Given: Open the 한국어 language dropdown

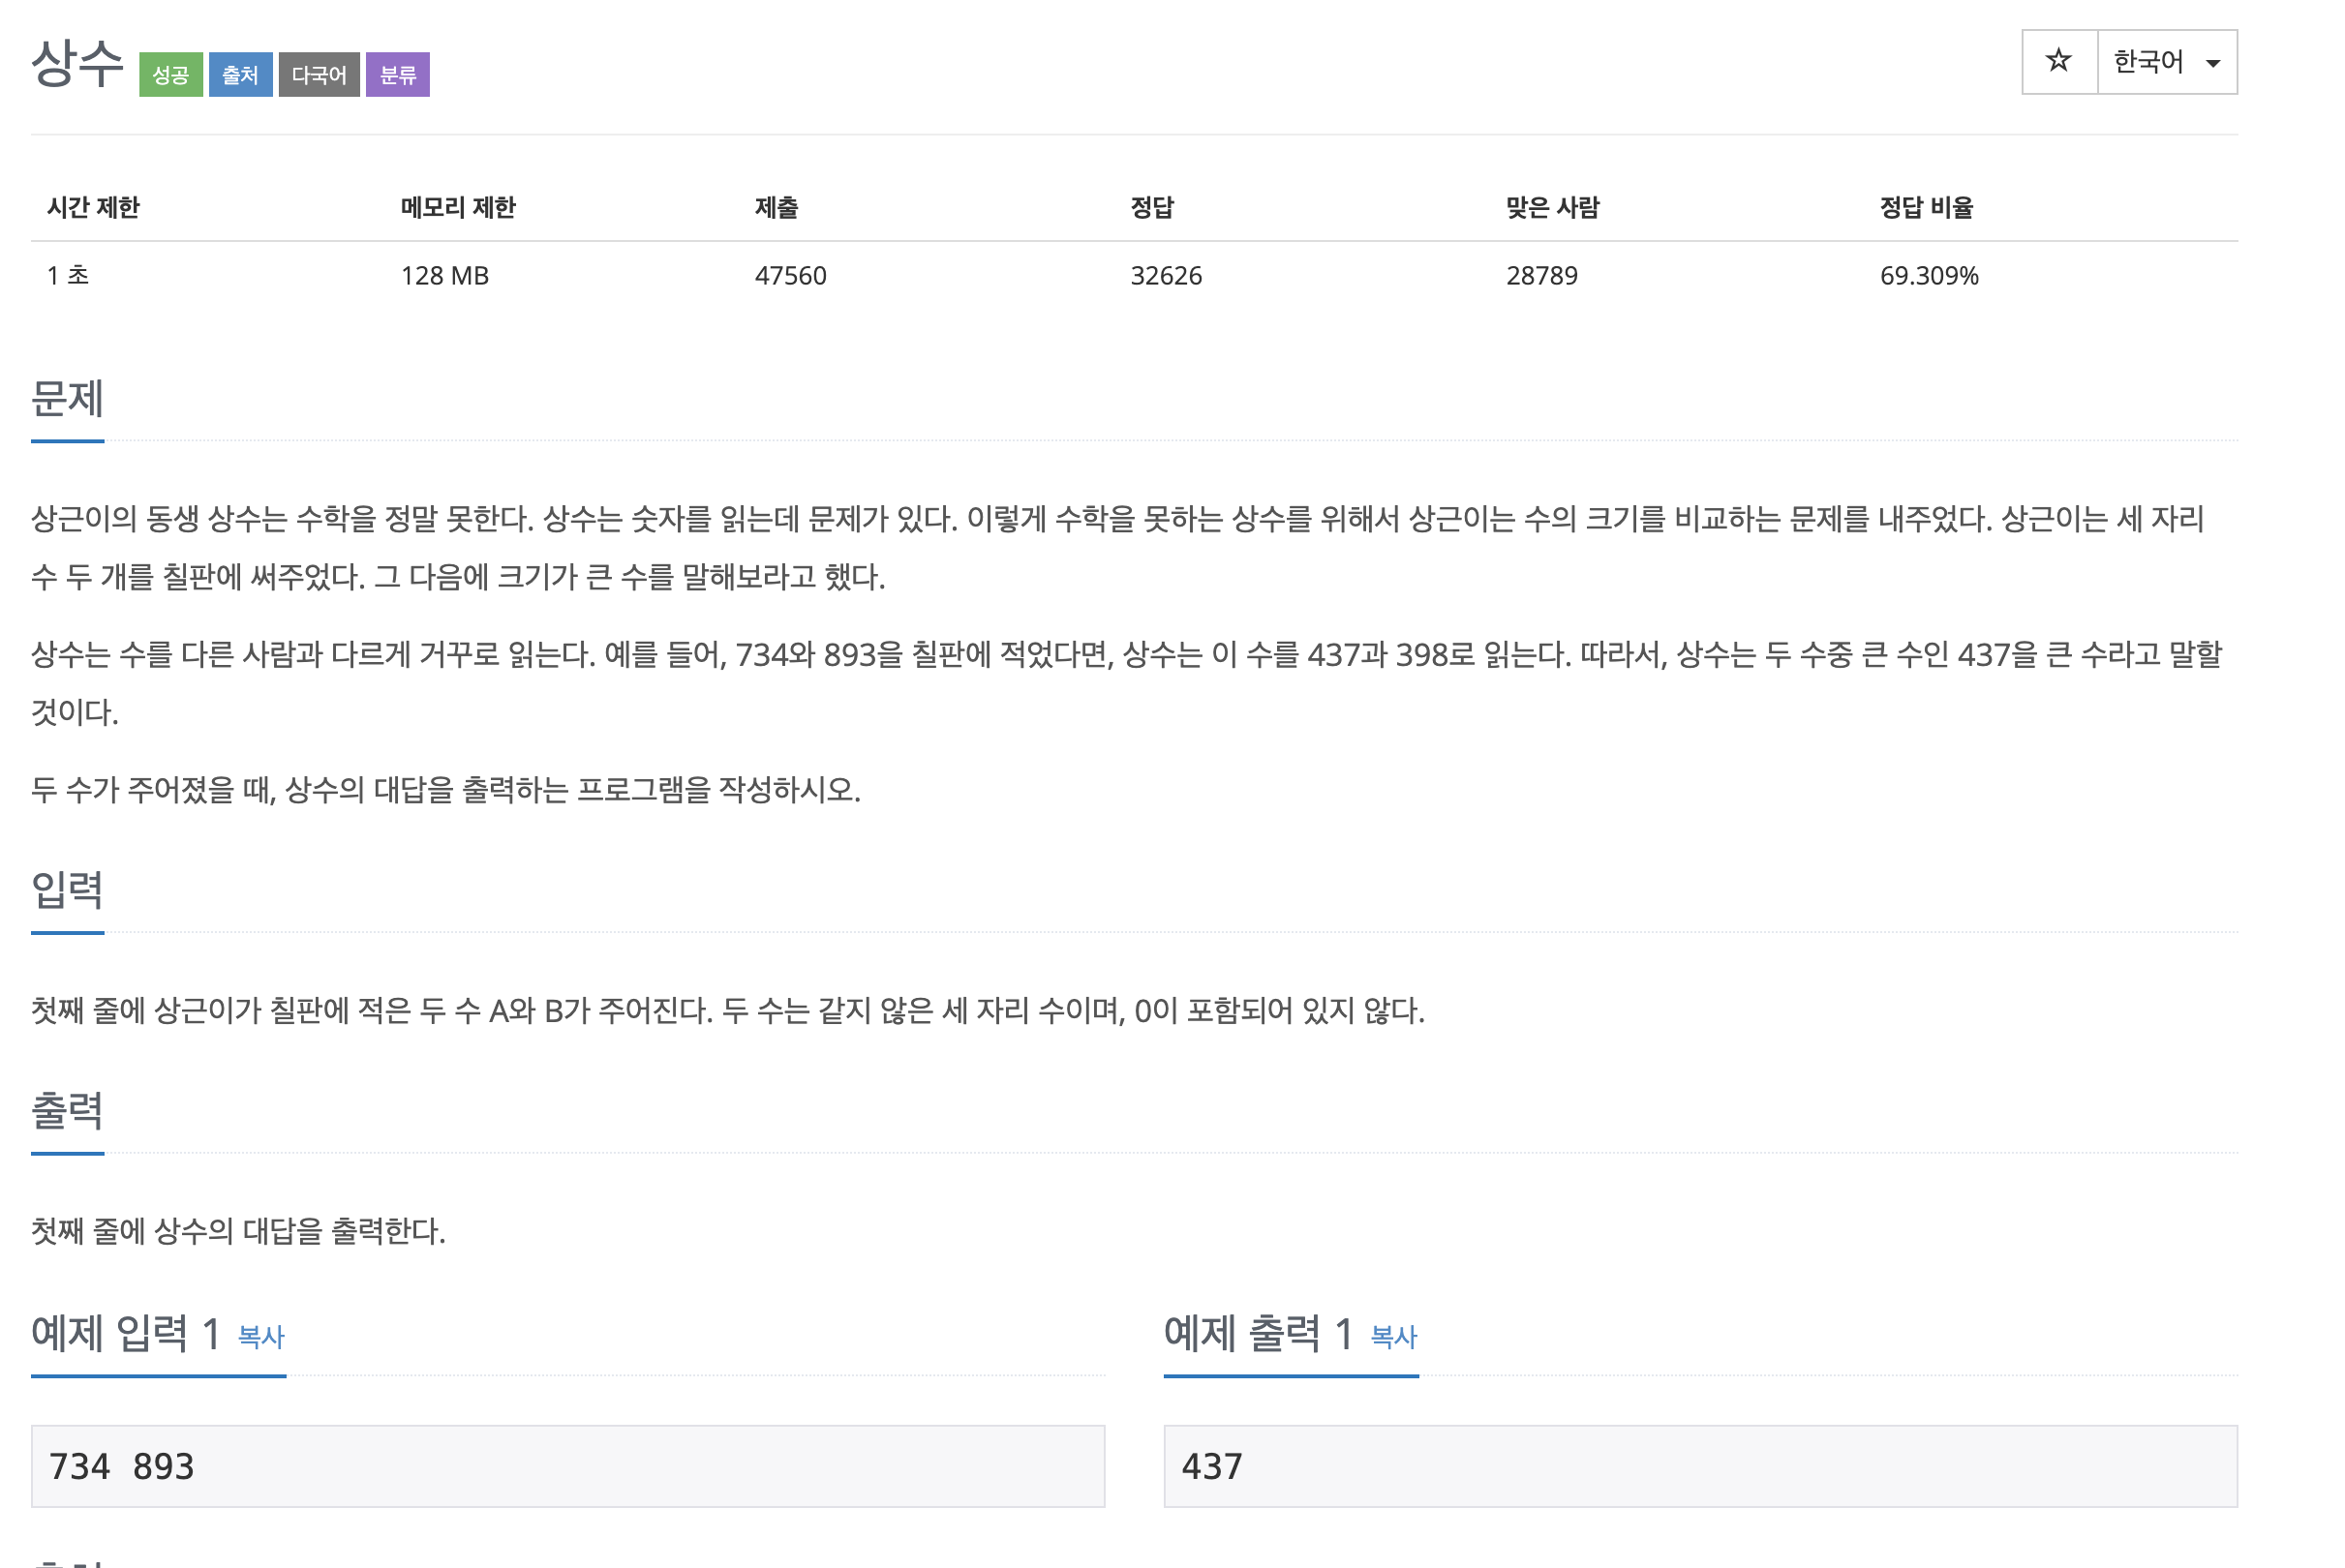Looking at the screenshot, I should coord(2148,62).
